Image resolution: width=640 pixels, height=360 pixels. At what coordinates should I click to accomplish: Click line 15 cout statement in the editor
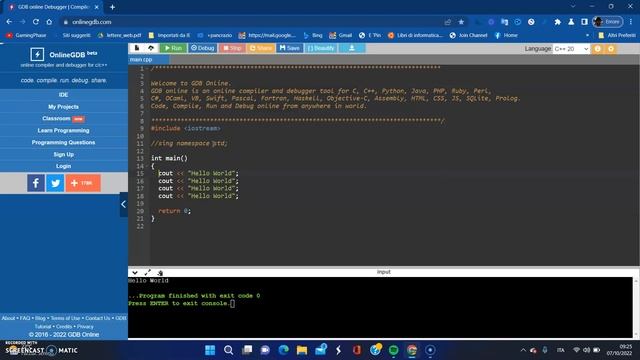[x=198, y=173]
